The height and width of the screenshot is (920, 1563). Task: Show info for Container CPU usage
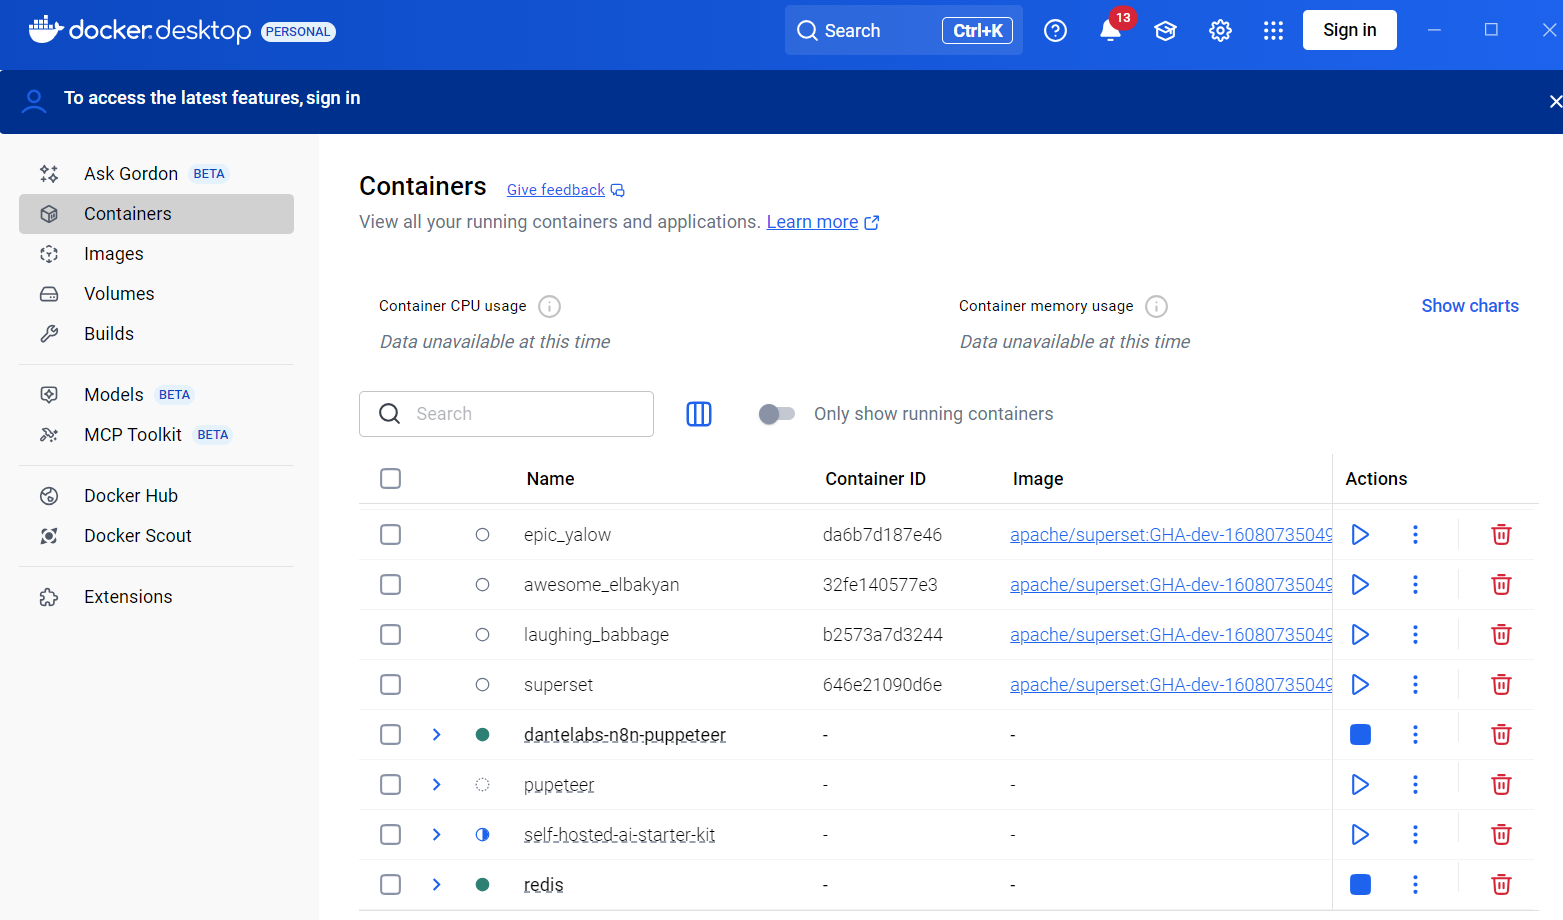[549, 306]
